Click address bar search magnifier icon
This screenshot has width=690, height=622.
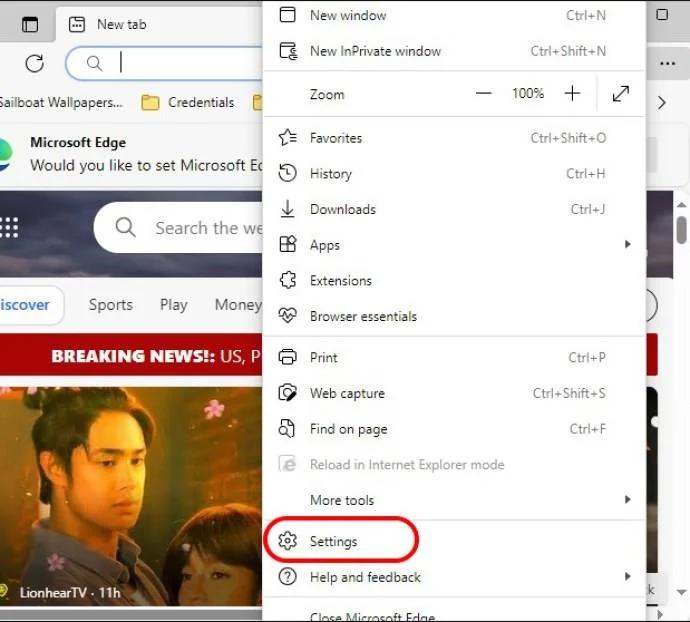click(94, 63)
